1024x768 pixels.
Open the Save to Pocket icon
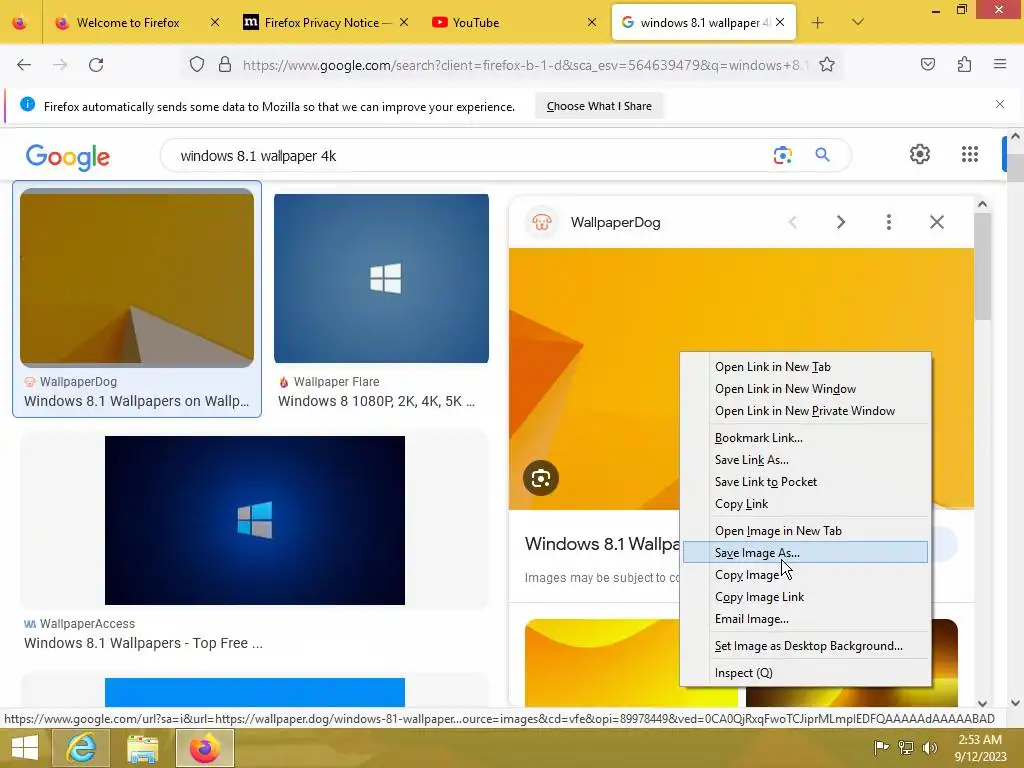[x=928, y=64]
